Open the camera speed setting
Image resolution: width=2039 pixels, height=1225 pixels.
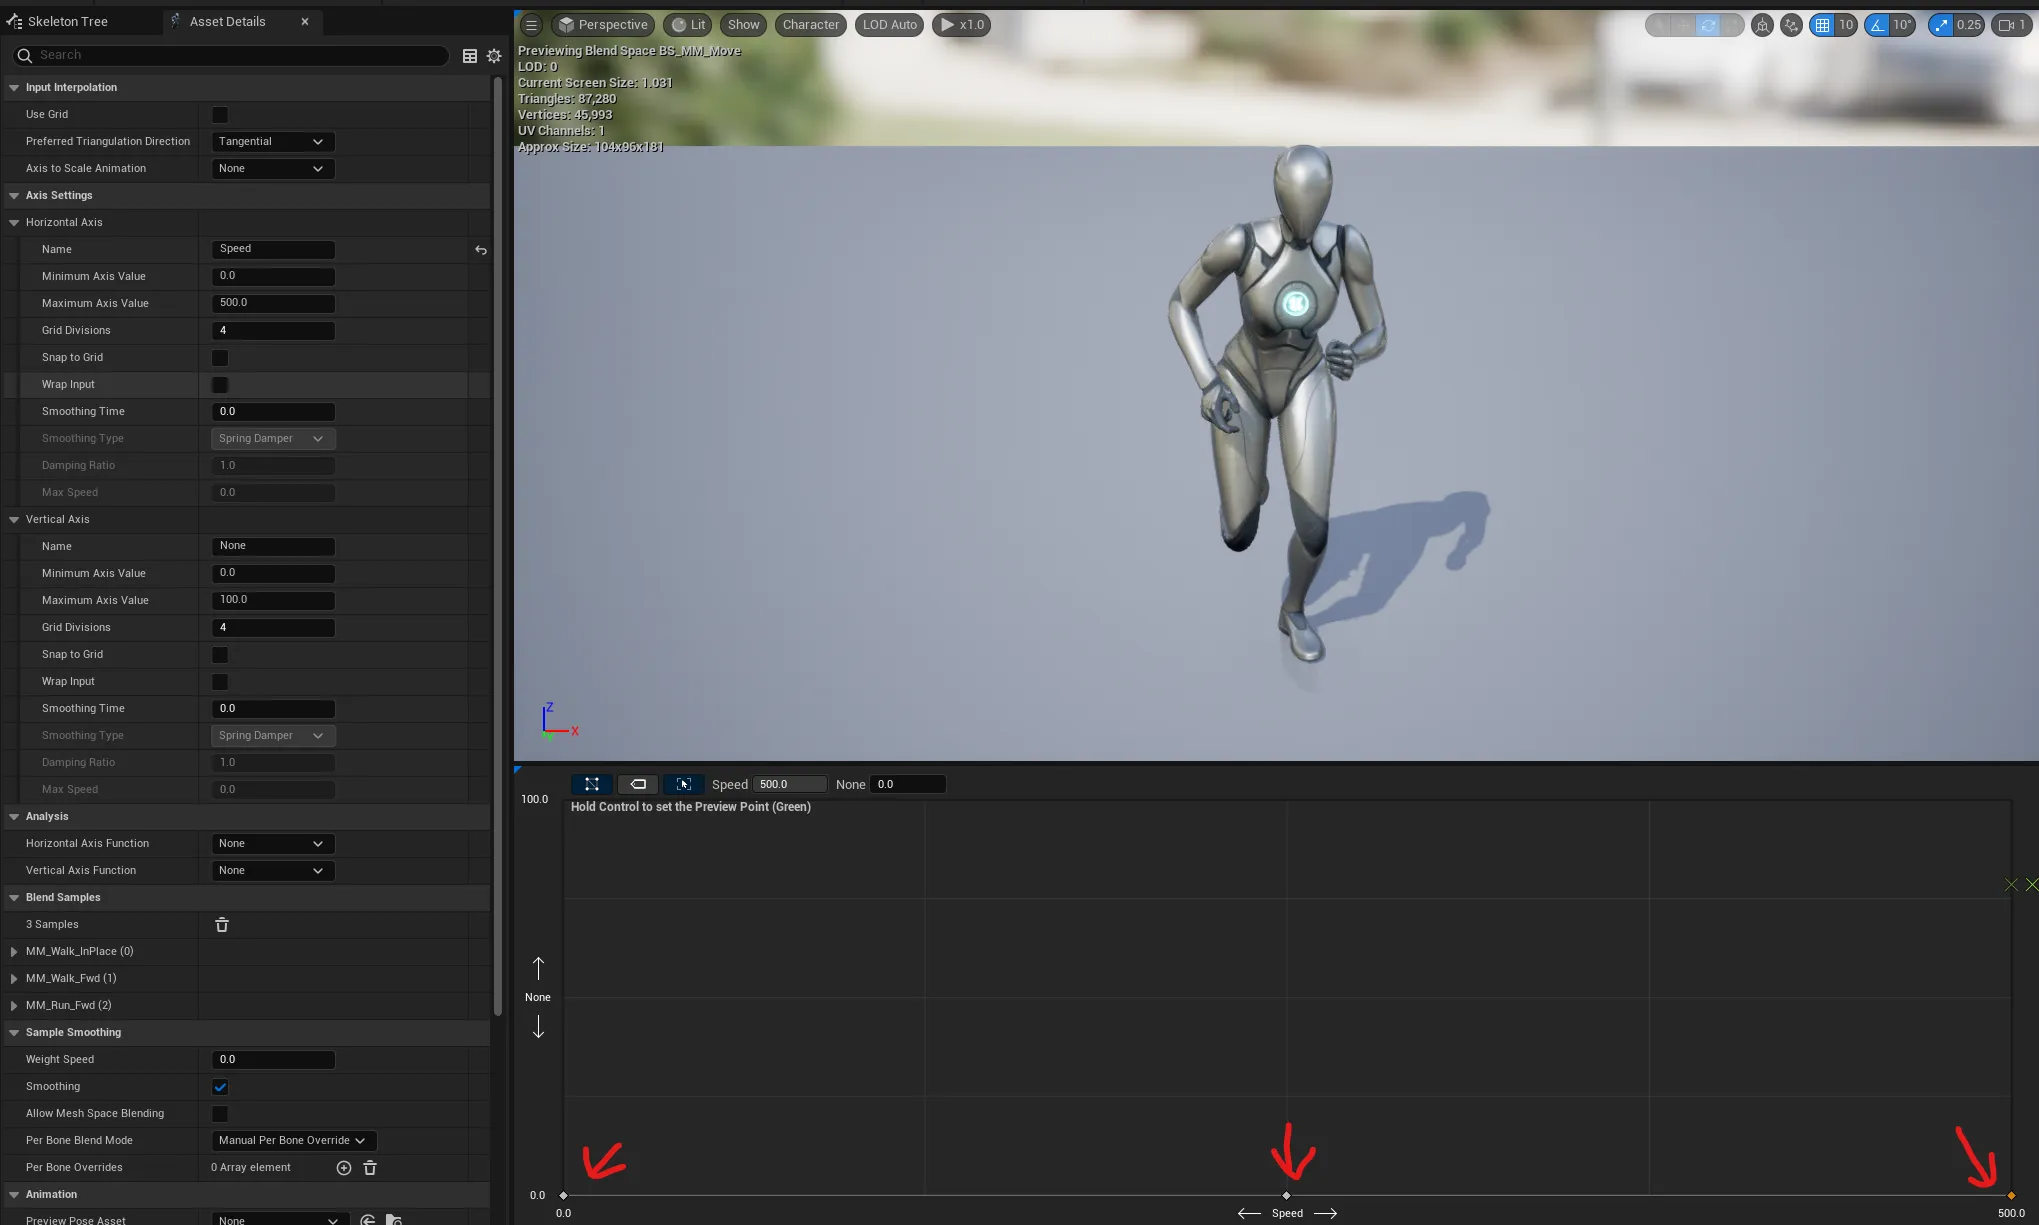click(2010, 25)
